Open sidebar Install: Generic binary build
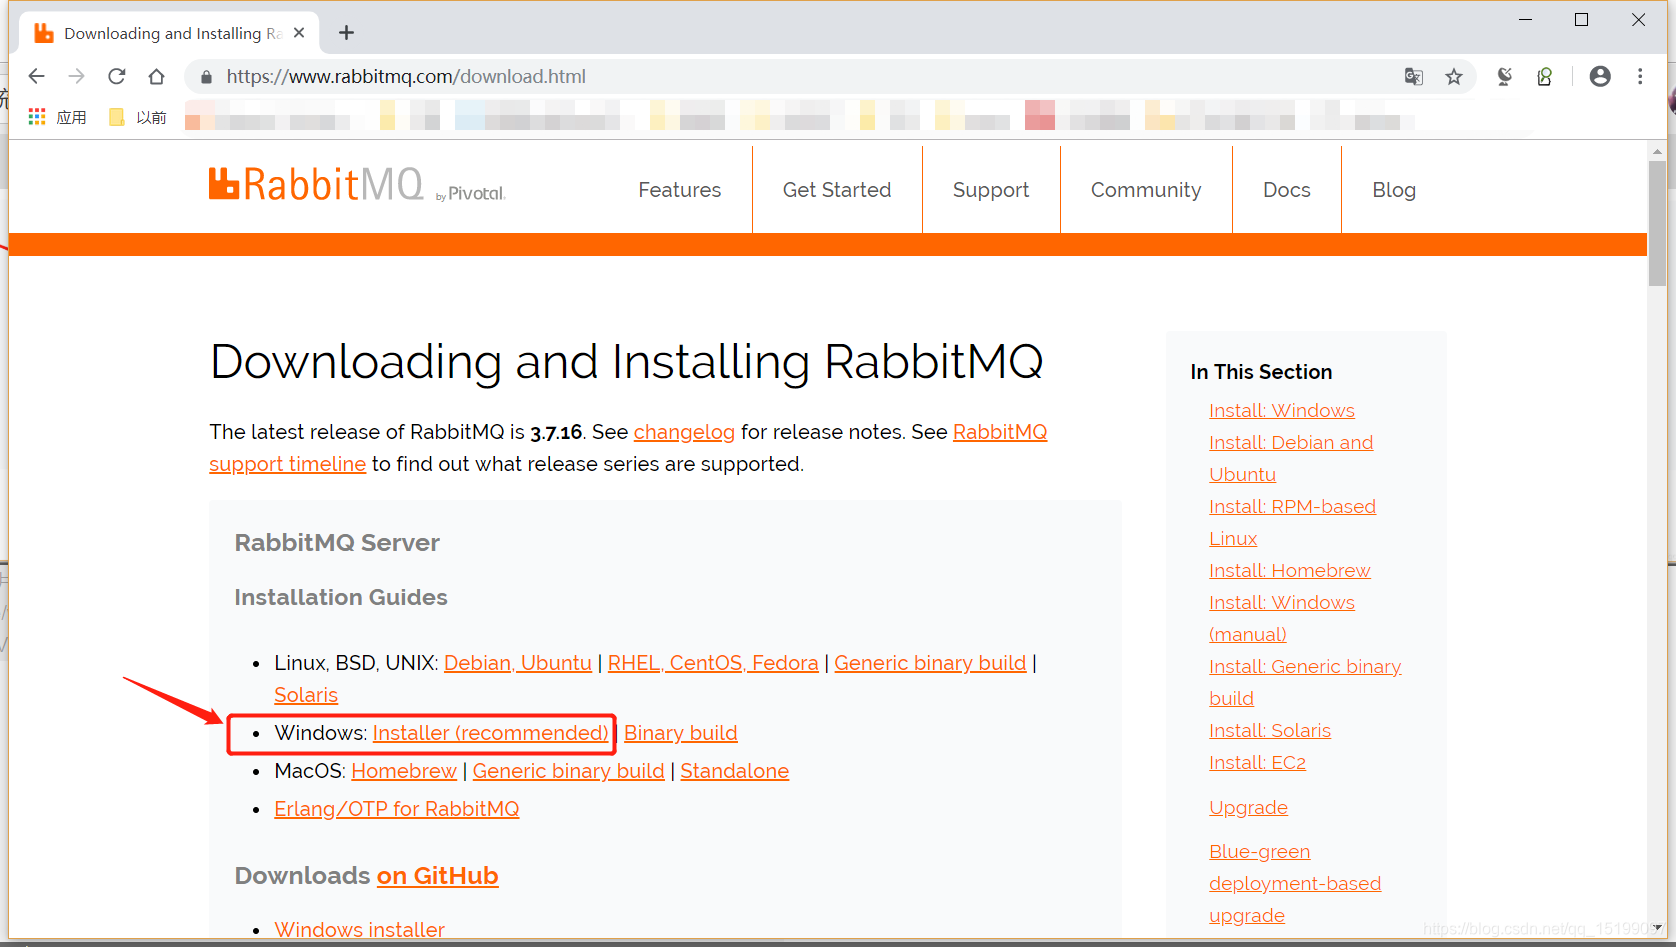The height and width of the screenshot is (947, 1676). point(1305,682)
